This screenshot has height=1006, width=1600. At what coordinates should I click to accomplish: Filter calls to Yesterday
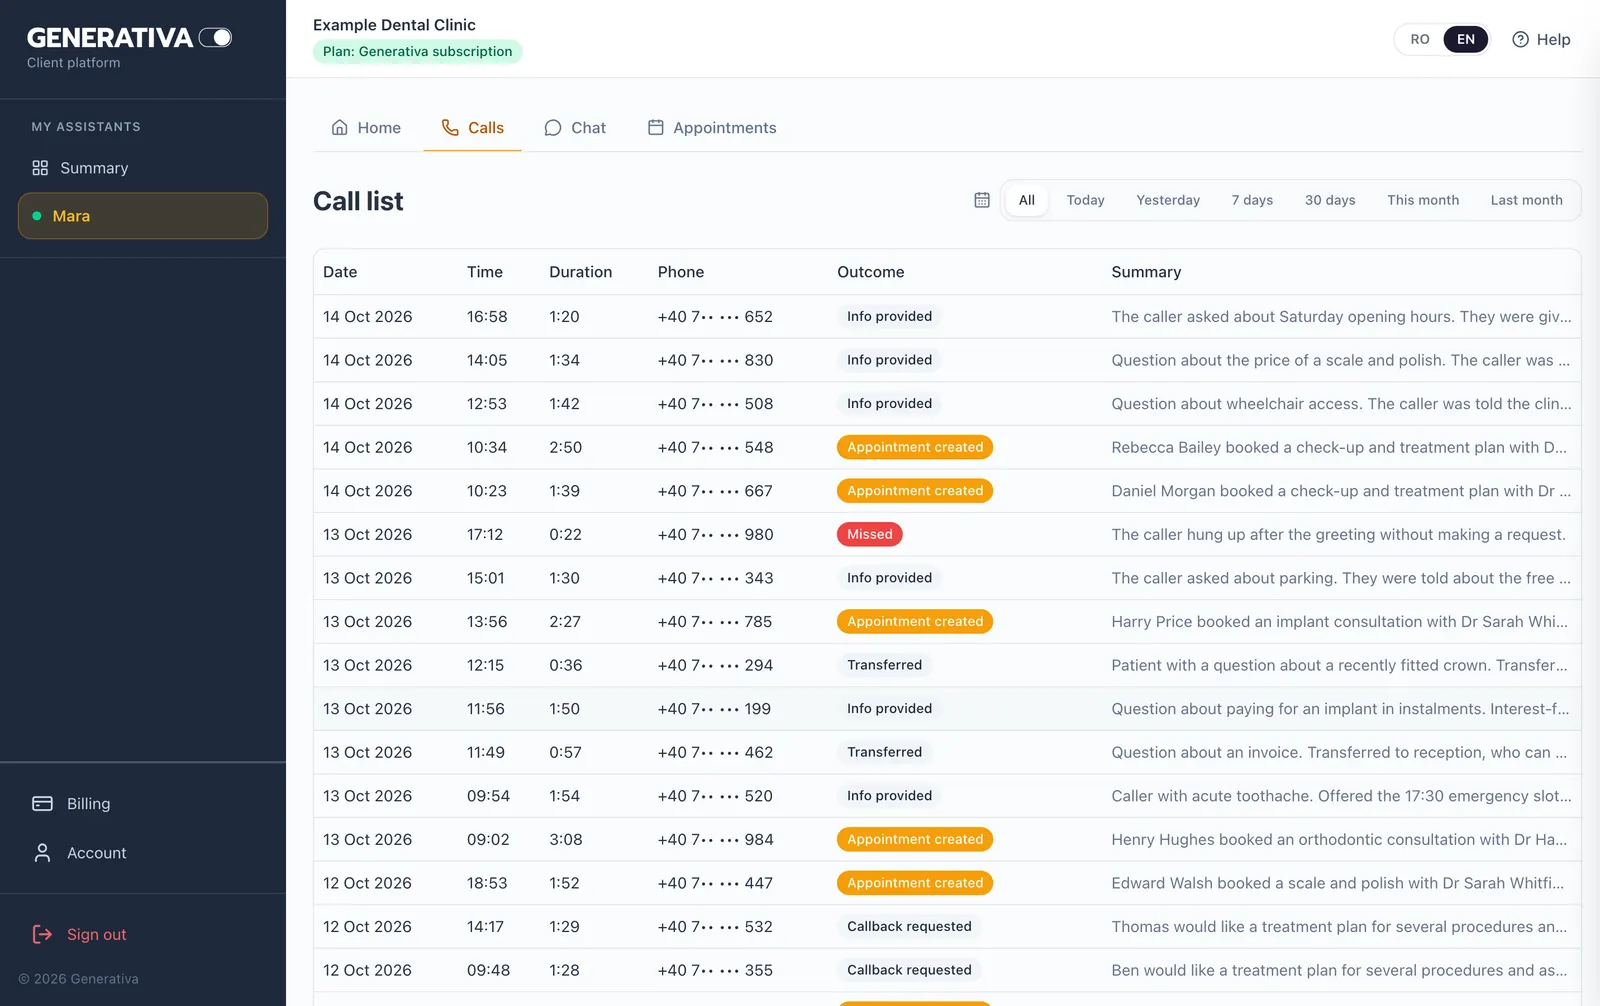[1168, 200]
